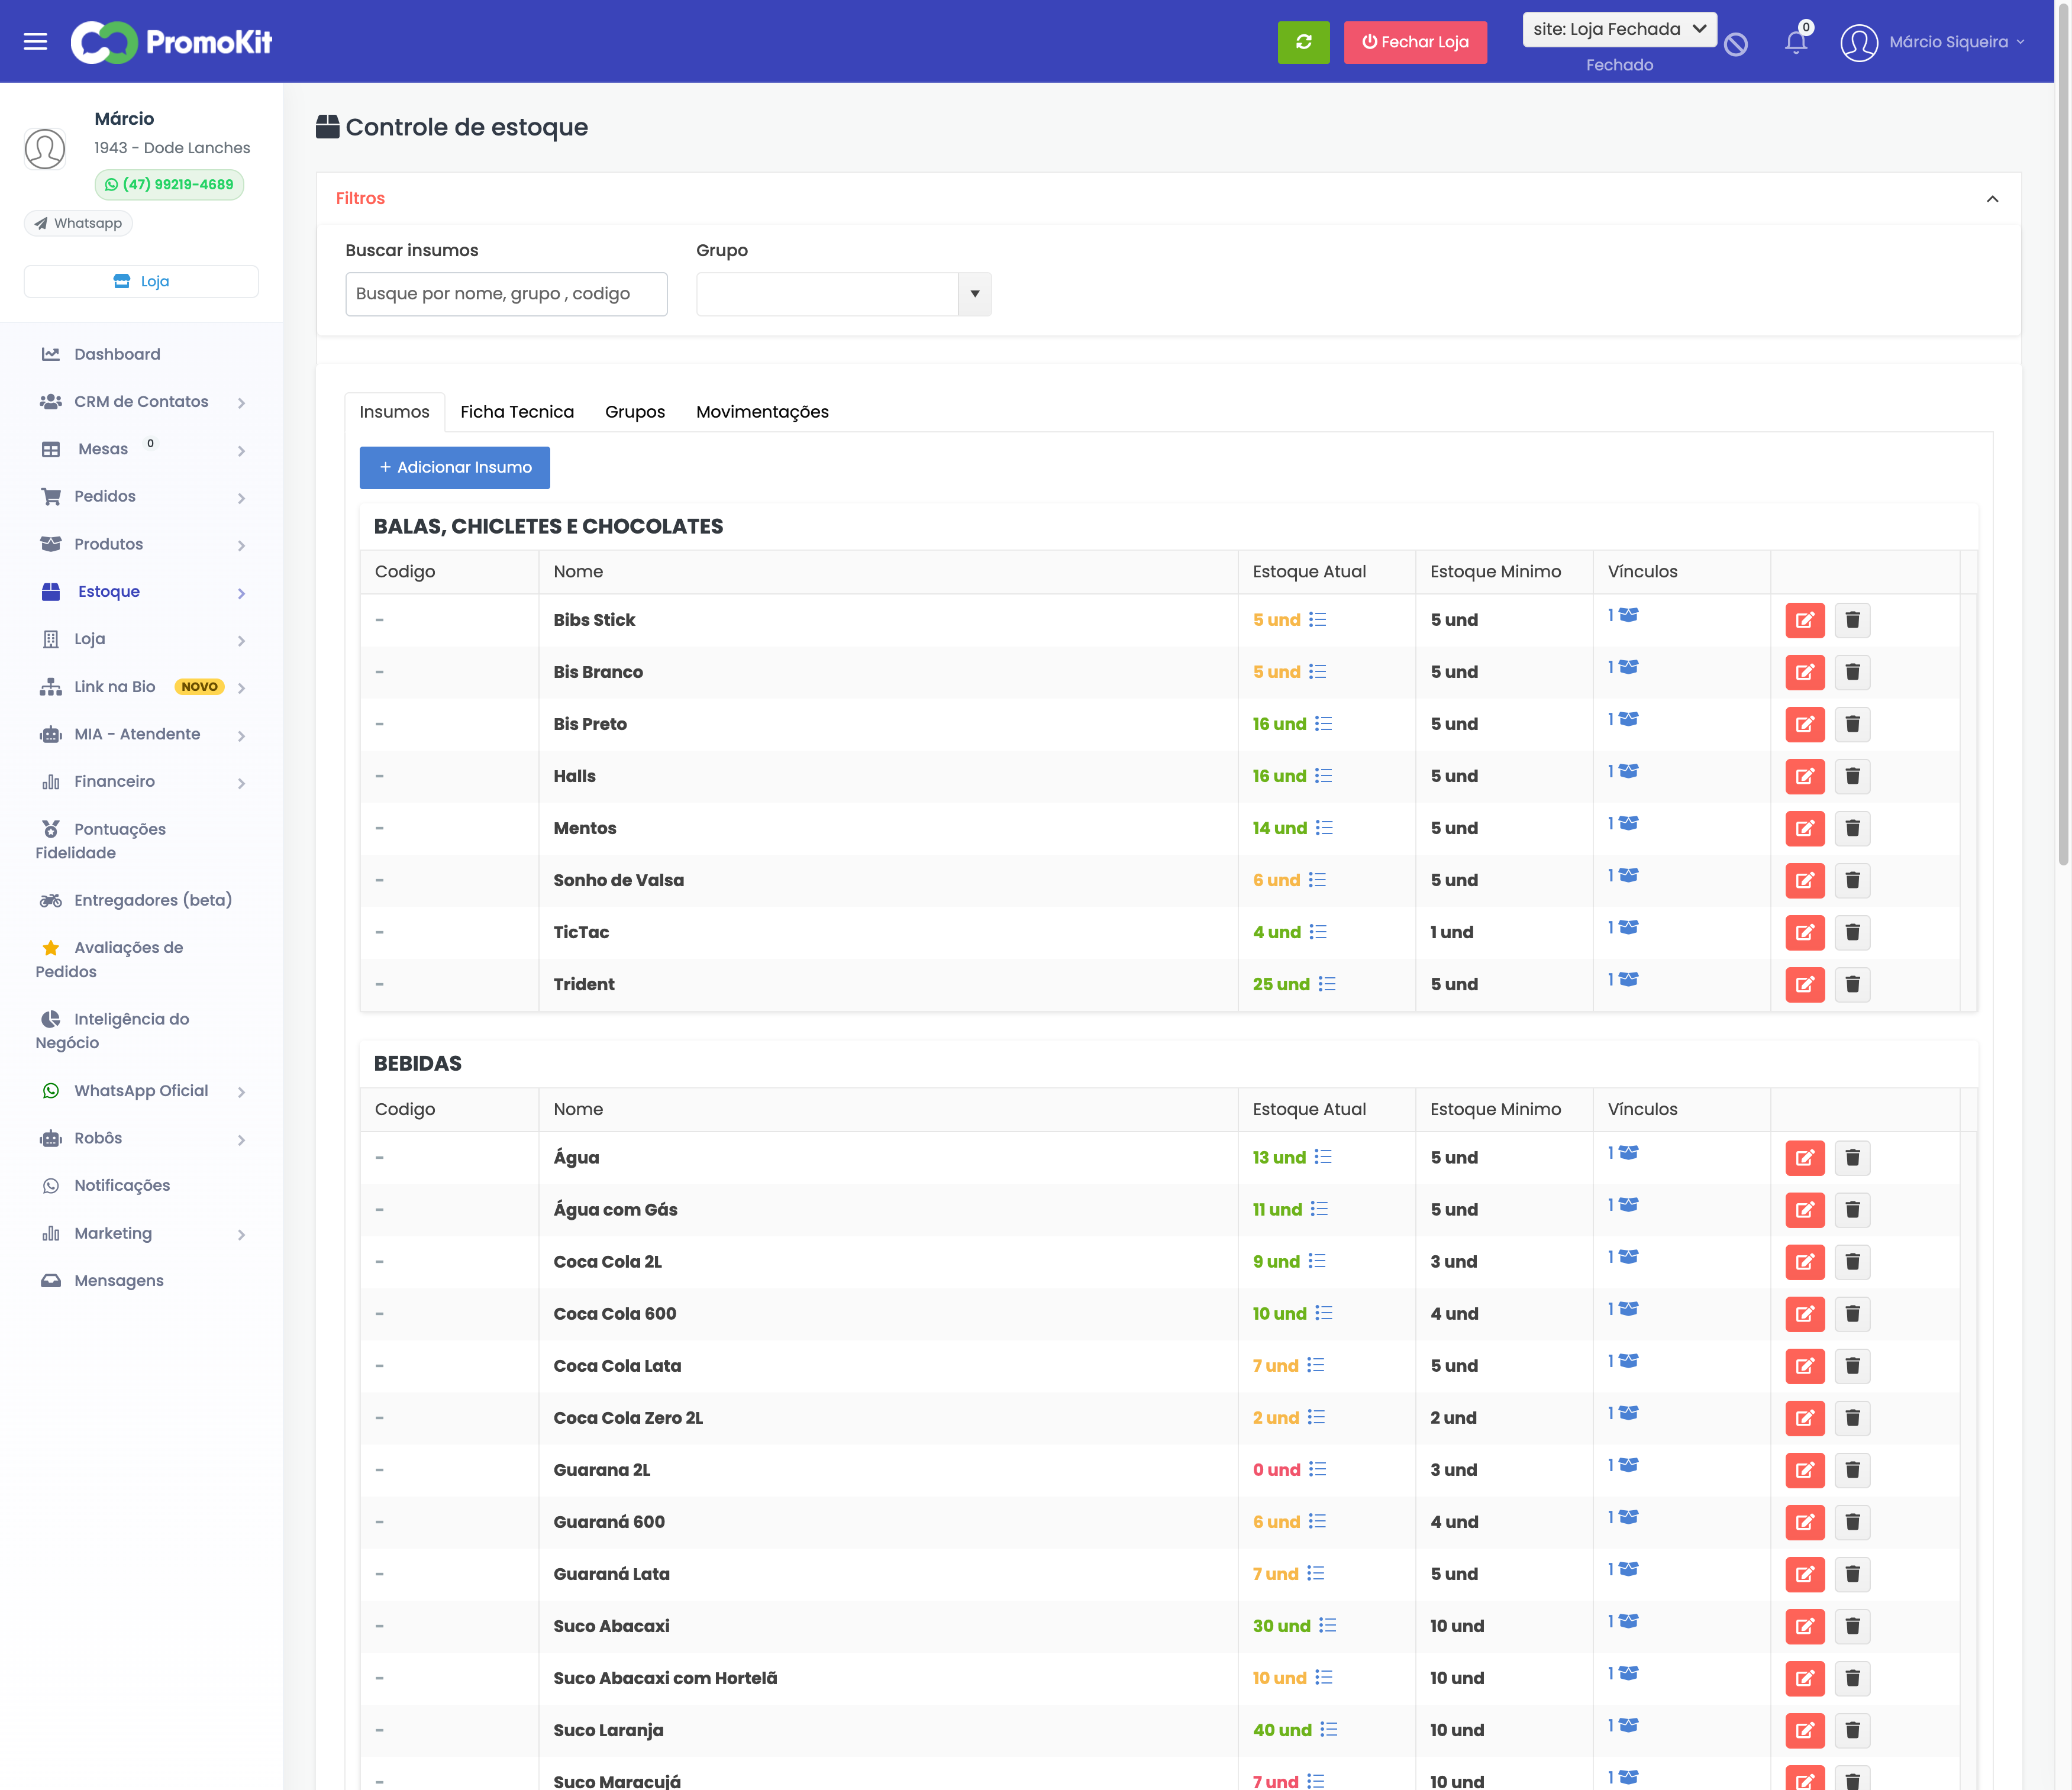
Task: Switch to the Grupos tab
Action: 635,412
